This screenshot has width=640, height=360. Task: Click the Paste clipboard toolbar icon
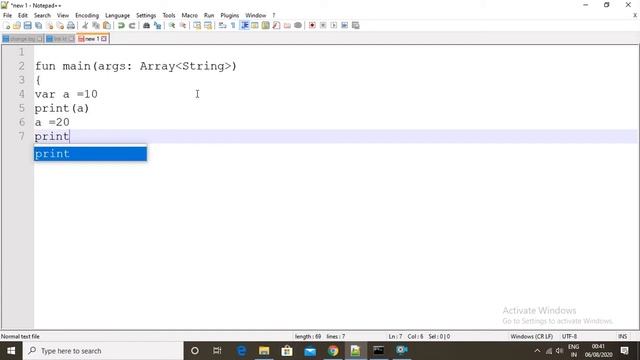point(107,25)
